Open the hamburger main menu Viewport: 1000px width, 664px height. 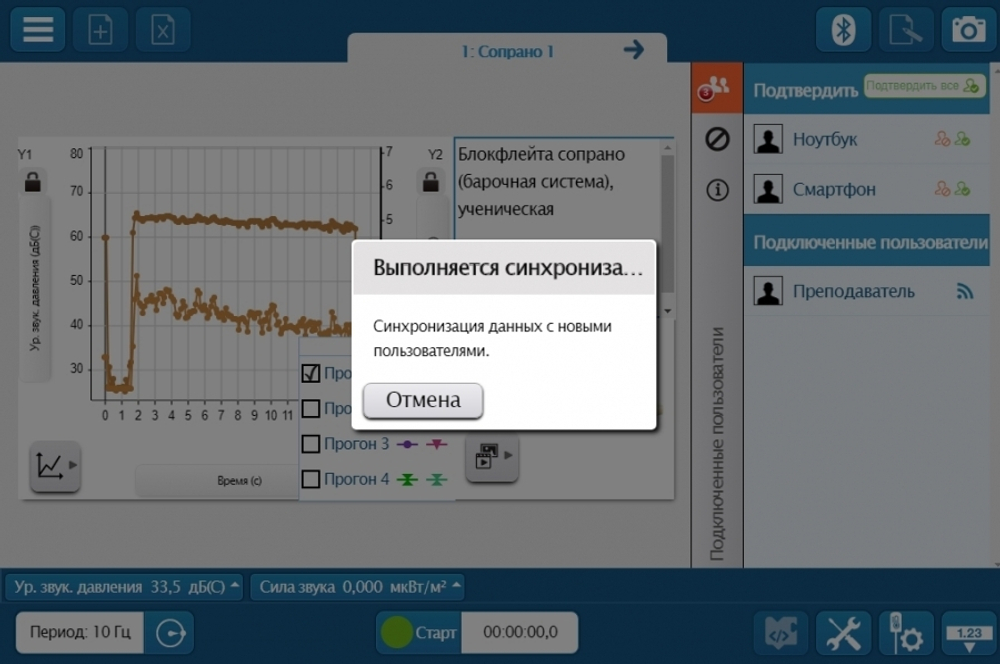[38, 29]
